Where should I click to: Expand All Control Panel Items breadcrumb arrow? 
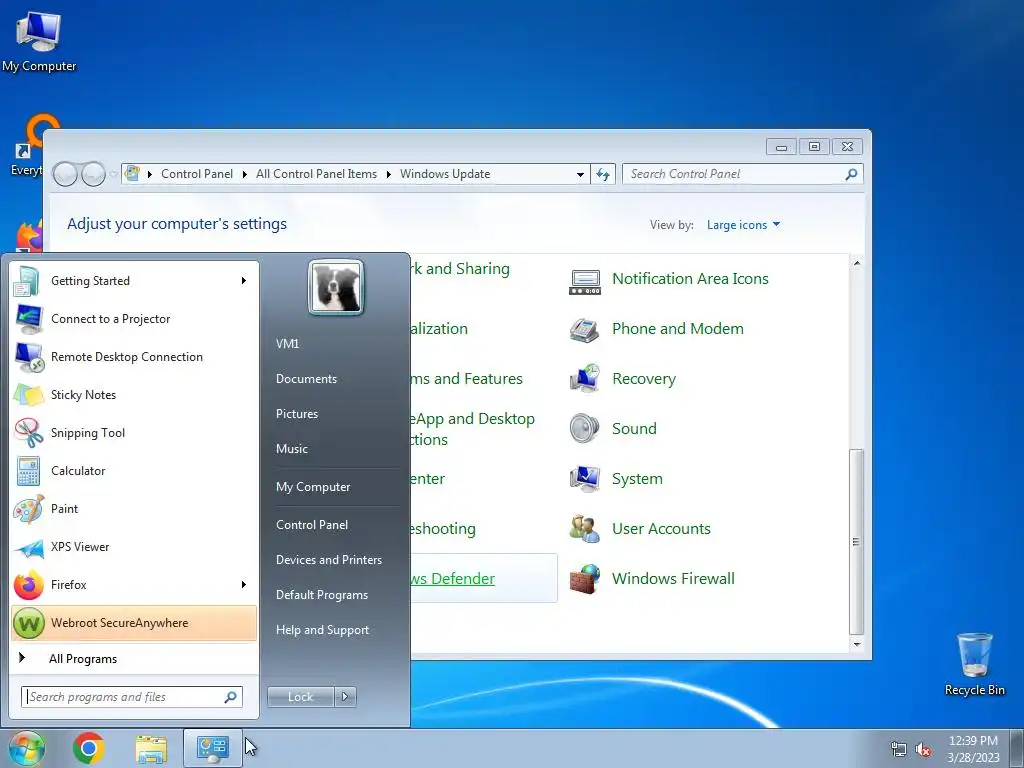pos(389,174)
